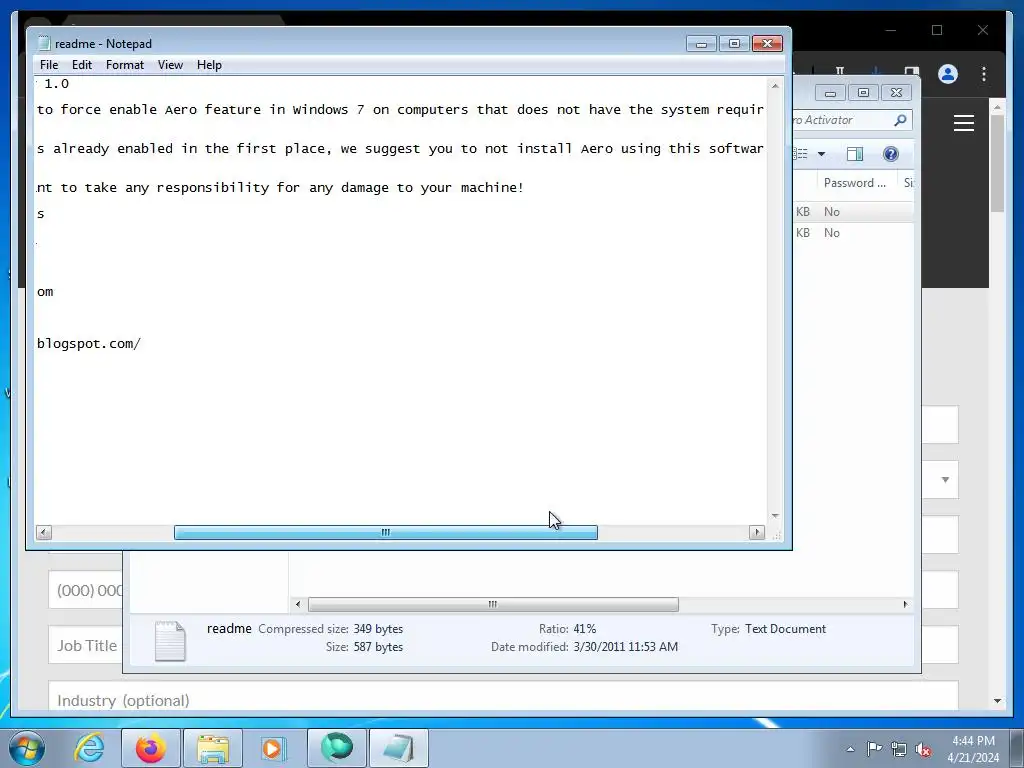
Task: Click the Password column header in Explorer
Action: 856,183
